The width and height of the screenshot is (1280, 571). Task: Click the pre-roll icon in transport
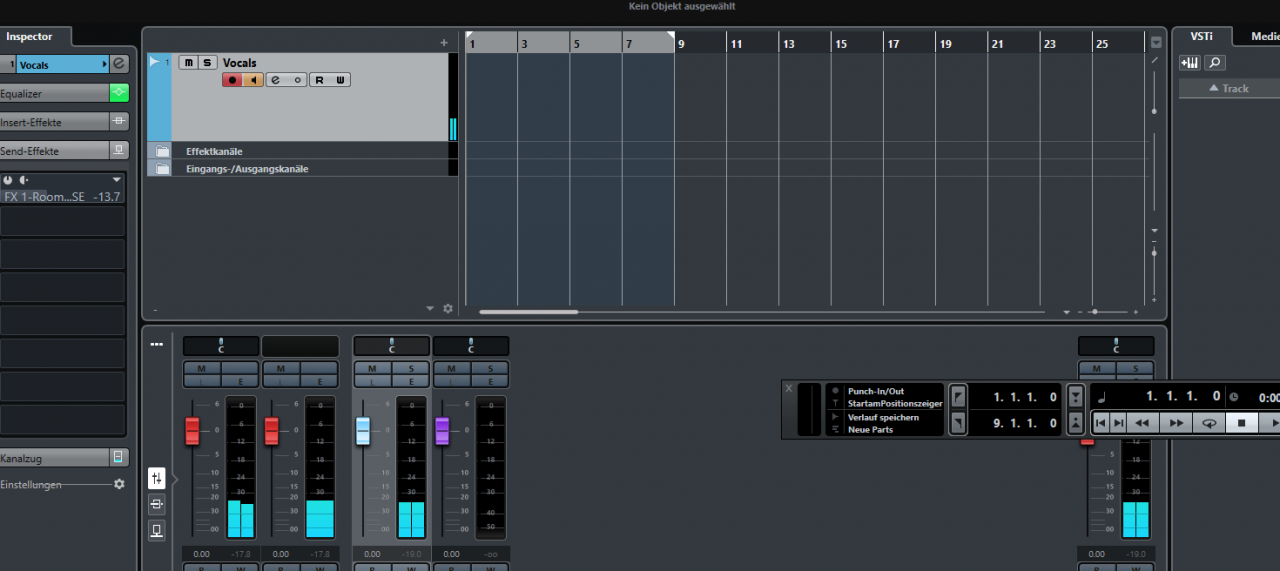(x=1076, y=397)
